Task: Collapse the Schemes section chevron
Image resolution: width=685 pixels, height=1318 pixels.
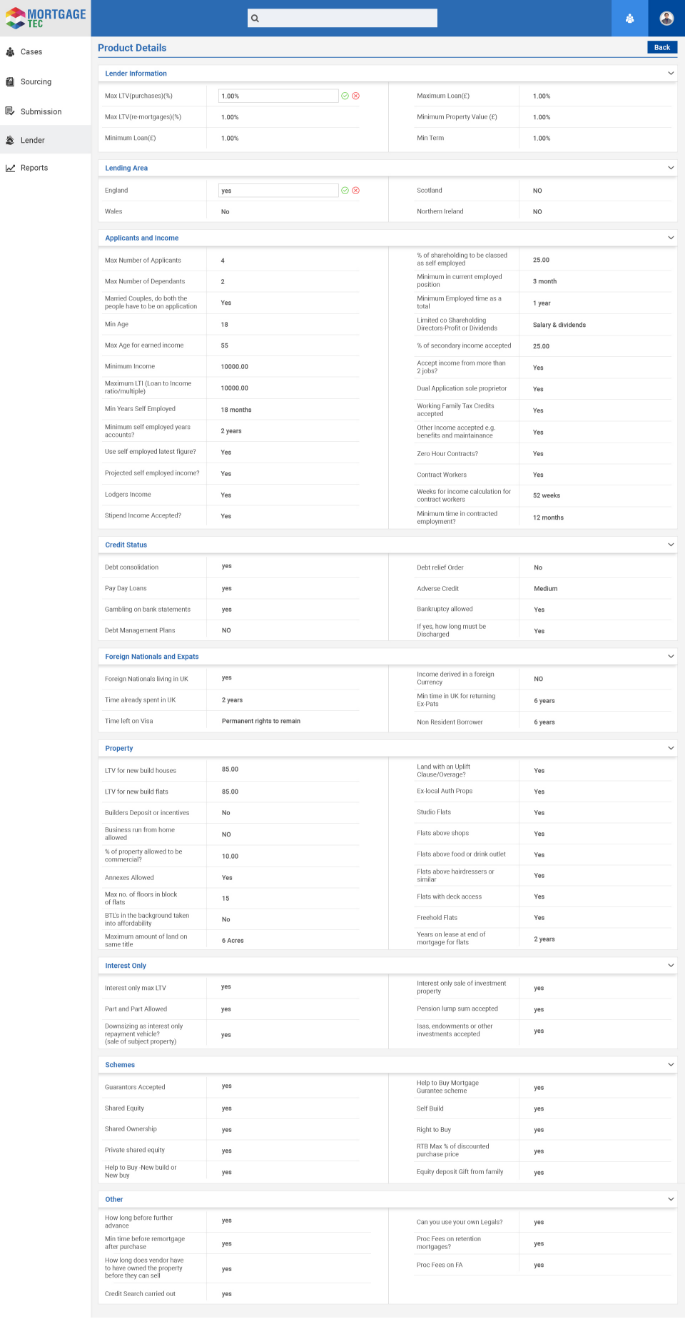Action: tap(672, 1065)
